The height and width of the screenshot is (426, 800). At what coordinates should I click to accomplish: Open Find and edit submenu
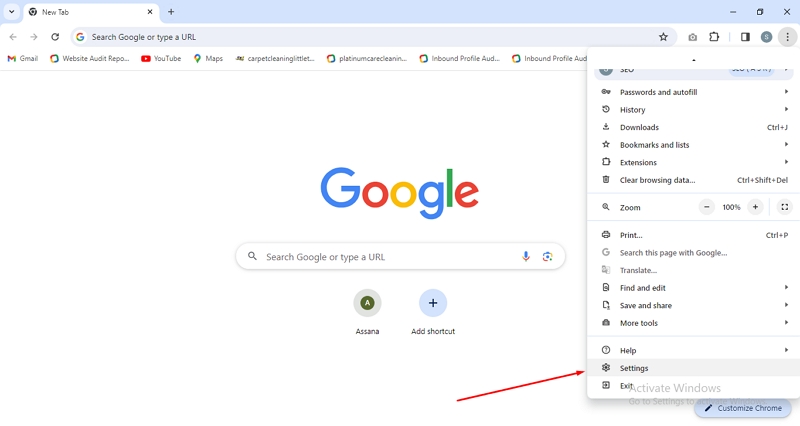coord(694,288)
